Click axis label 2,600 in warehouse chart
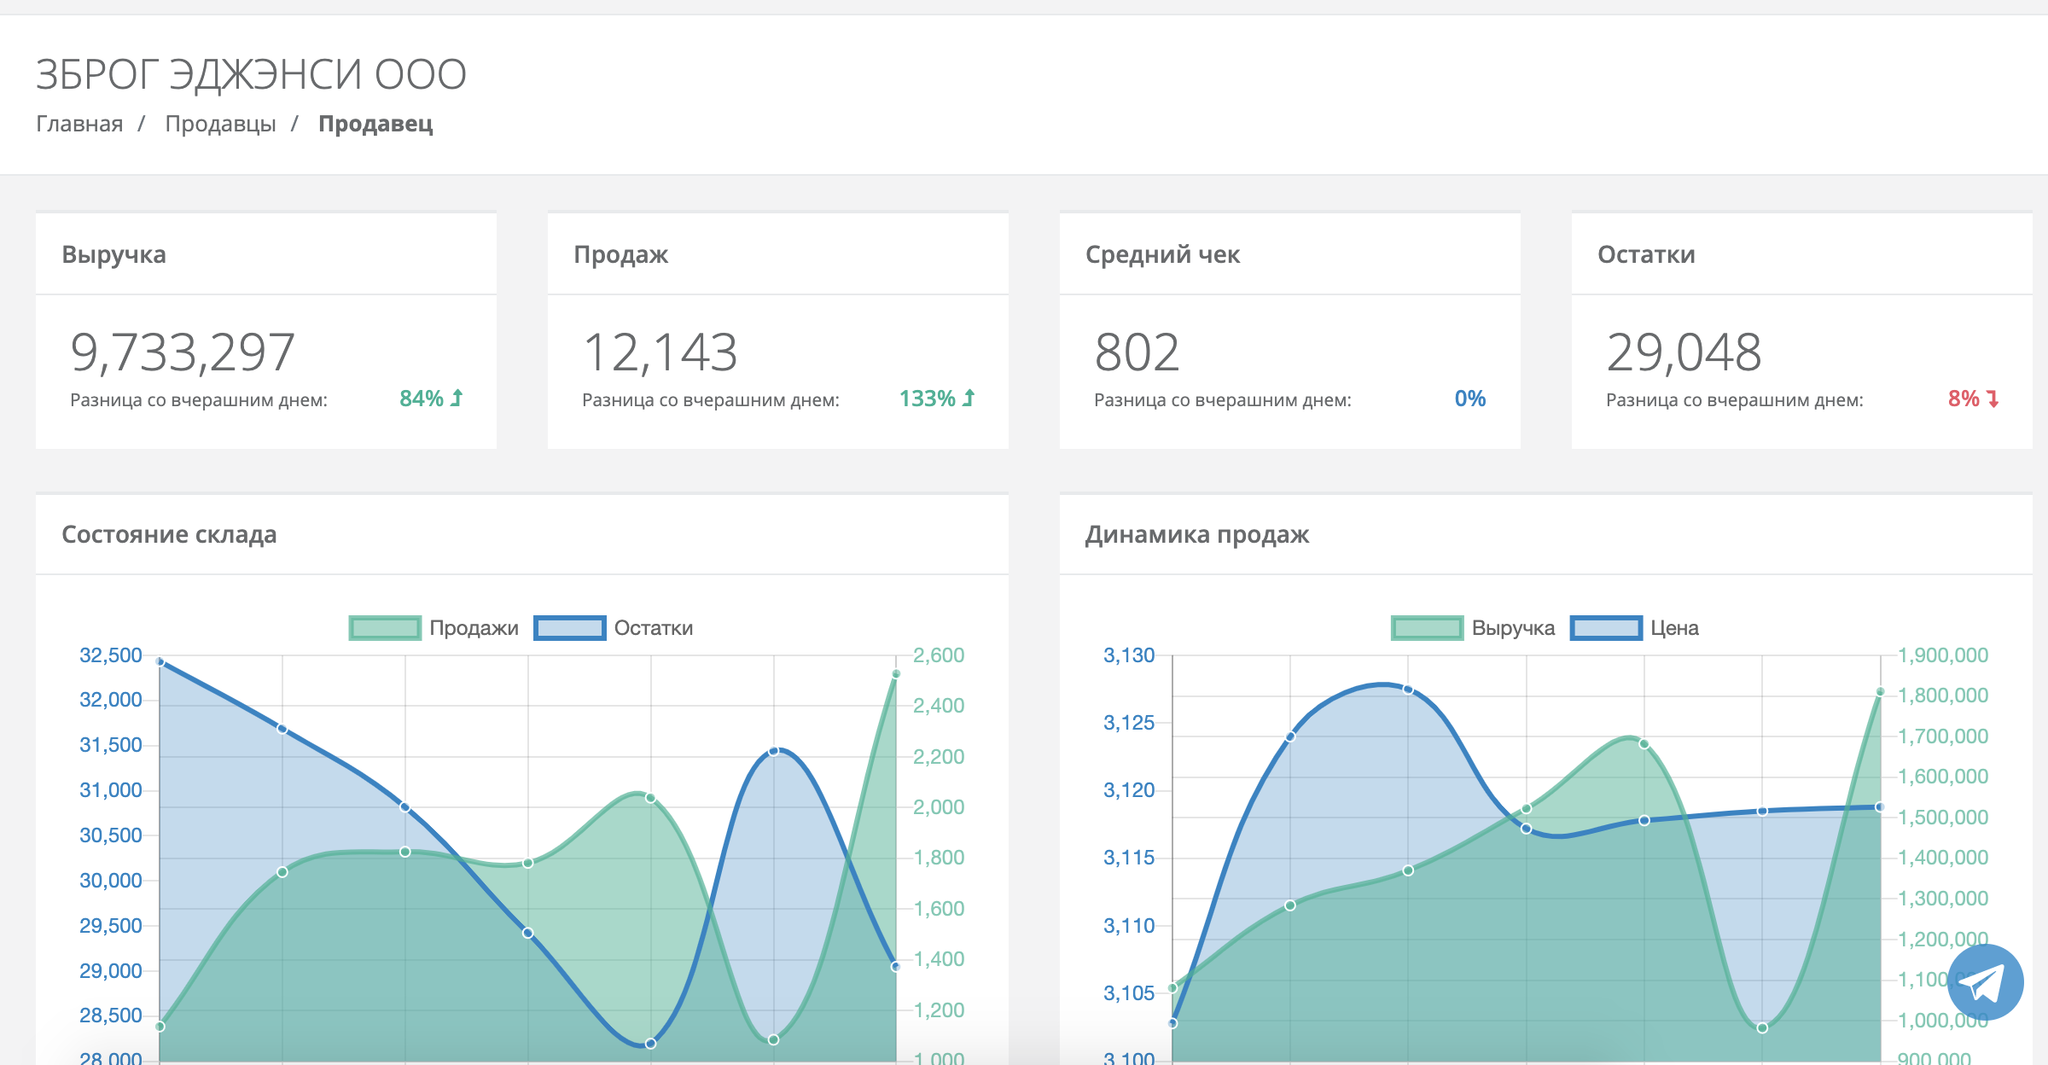 (x=939, y=655)
